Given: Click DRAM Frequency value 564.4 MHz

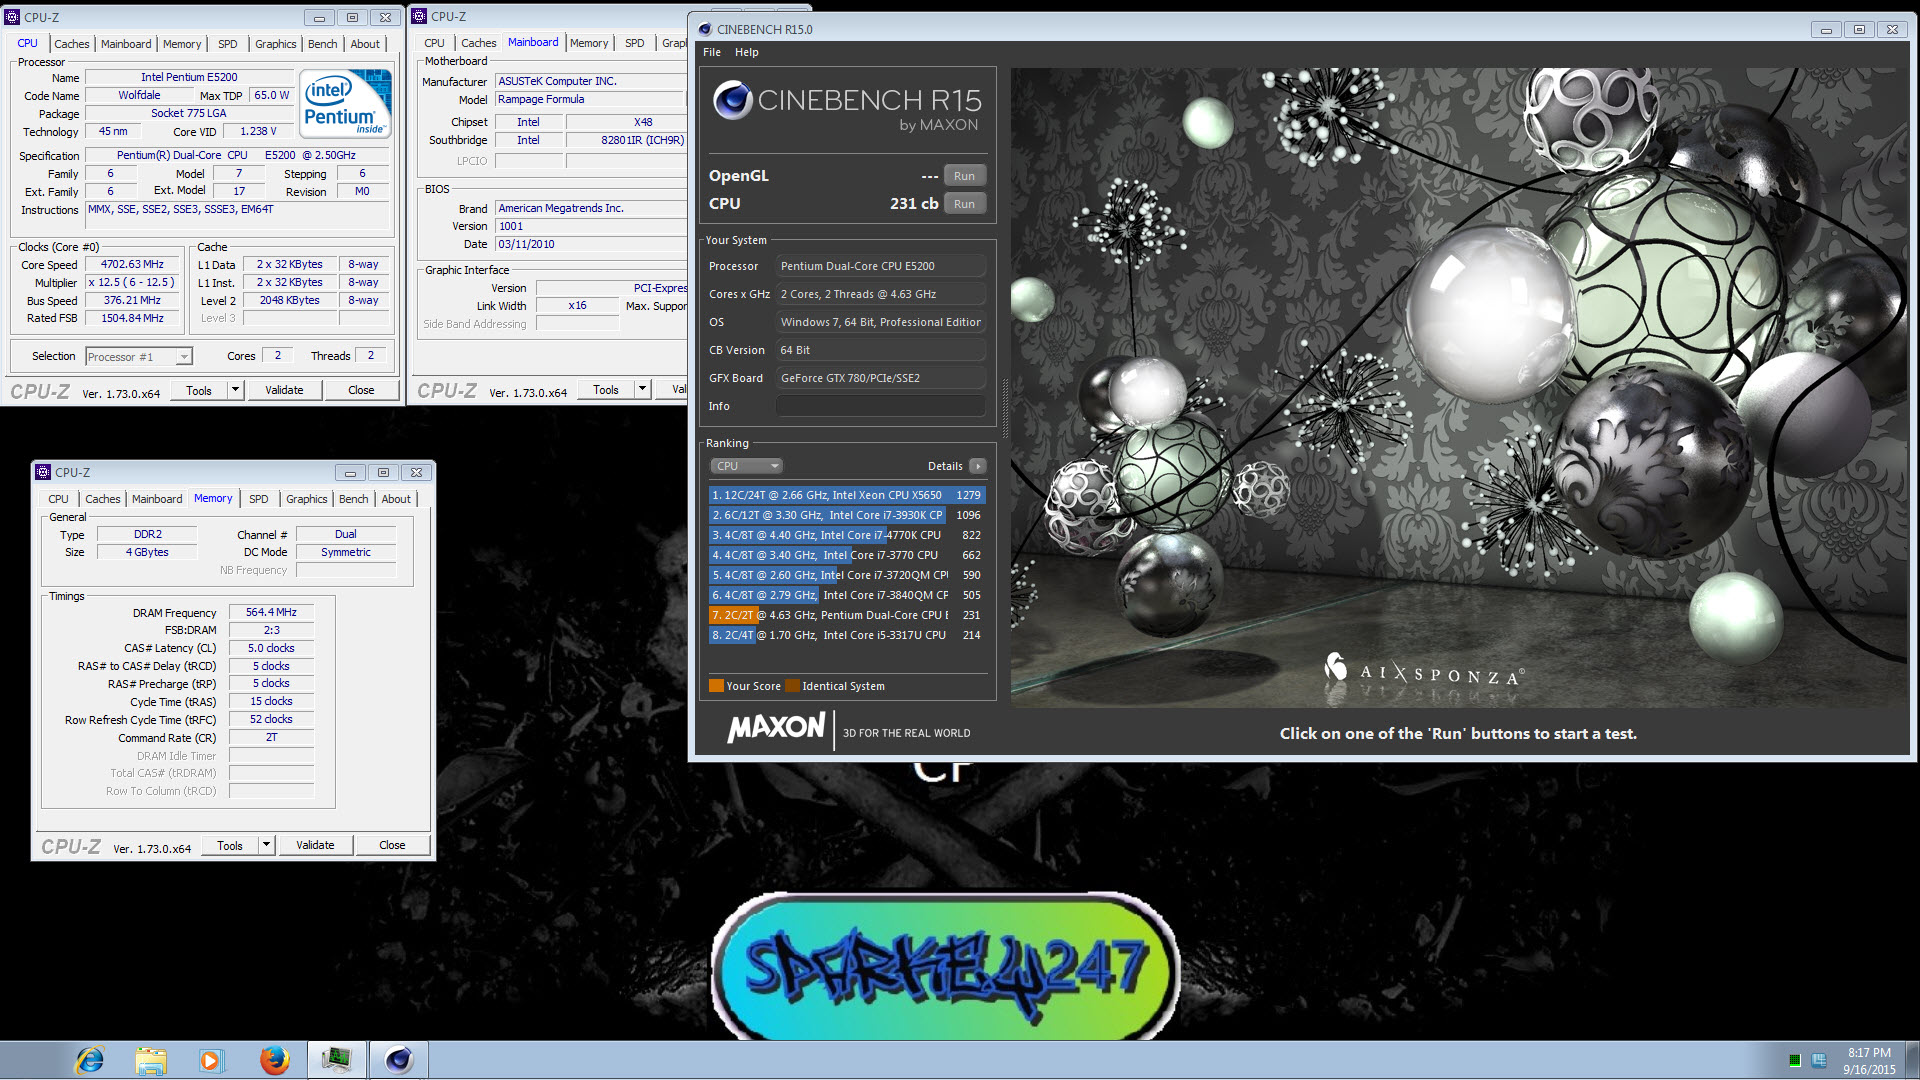Looking at the screenshot, I should coord(271,612).
